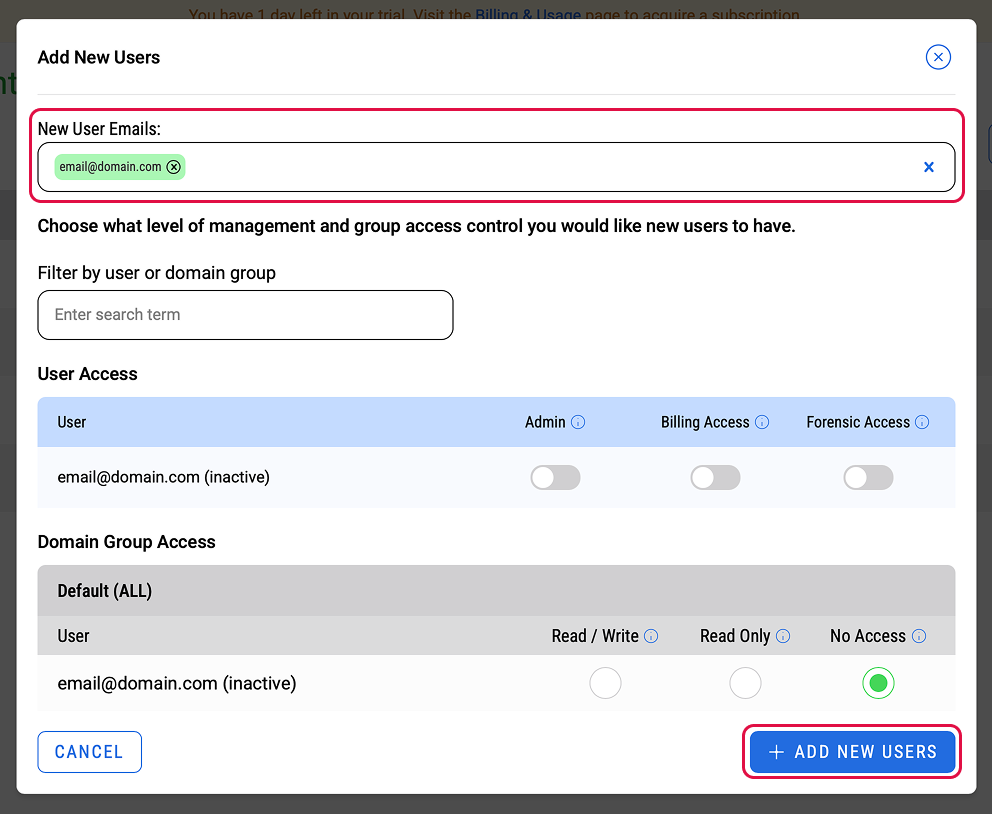Click into New User Emails input box
This screenshot has height=814, width=992.
click(496, 167)
